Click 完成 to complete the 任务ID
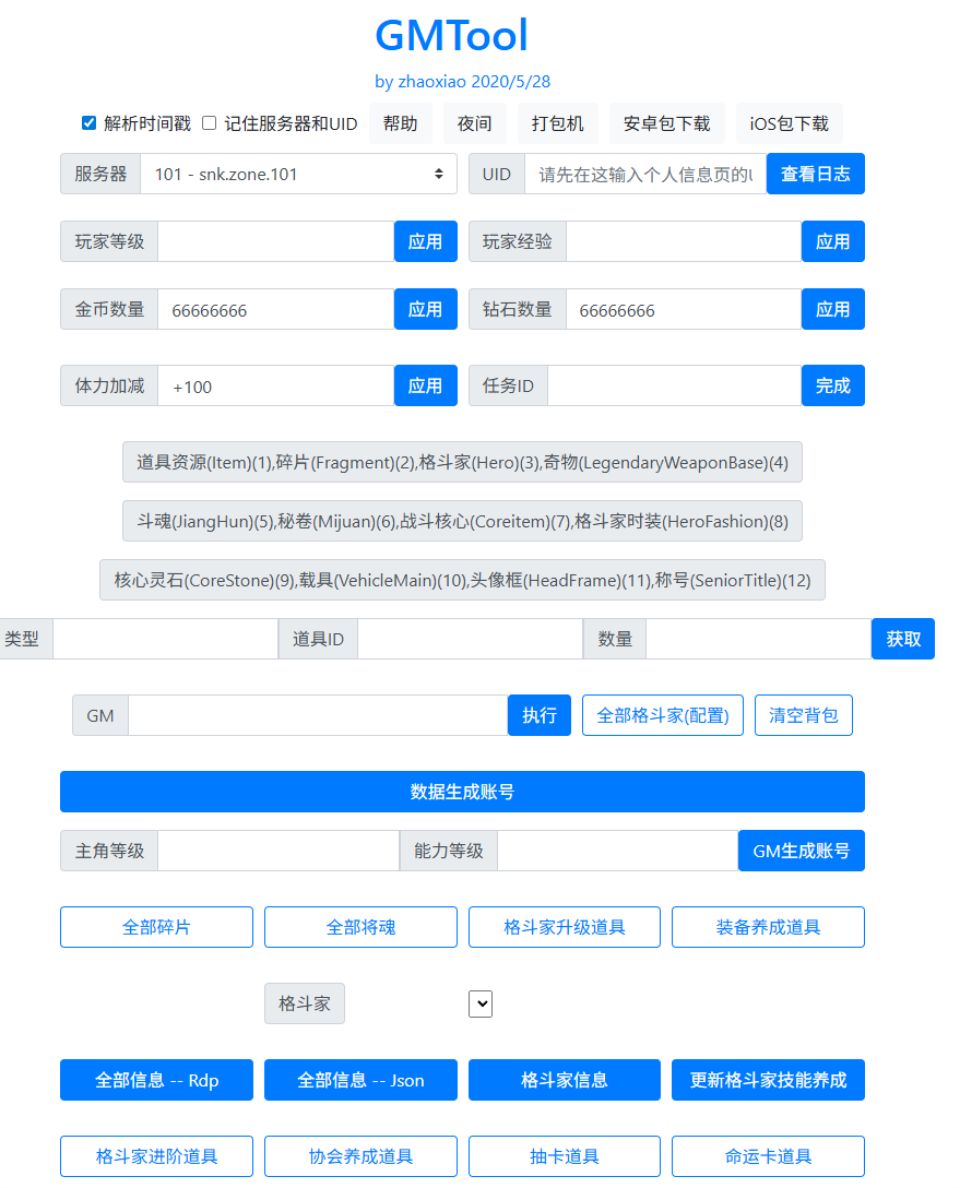The image size is (960, 1188). pos(833,385)
